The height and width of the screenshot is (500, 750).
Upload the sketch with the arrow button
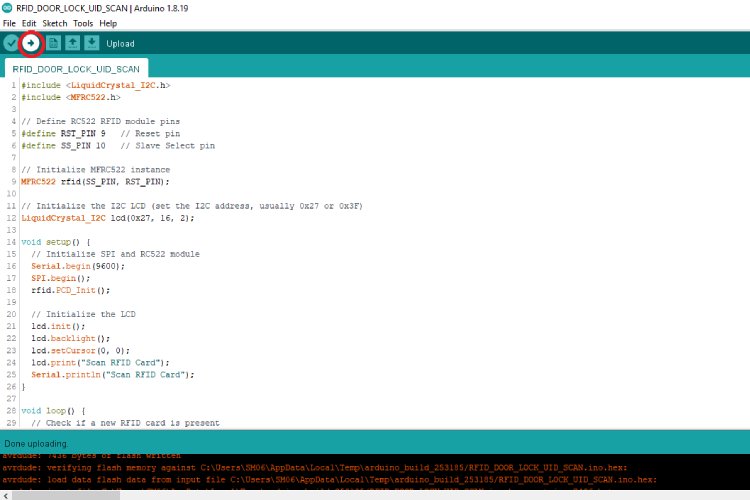coord(31,44)
